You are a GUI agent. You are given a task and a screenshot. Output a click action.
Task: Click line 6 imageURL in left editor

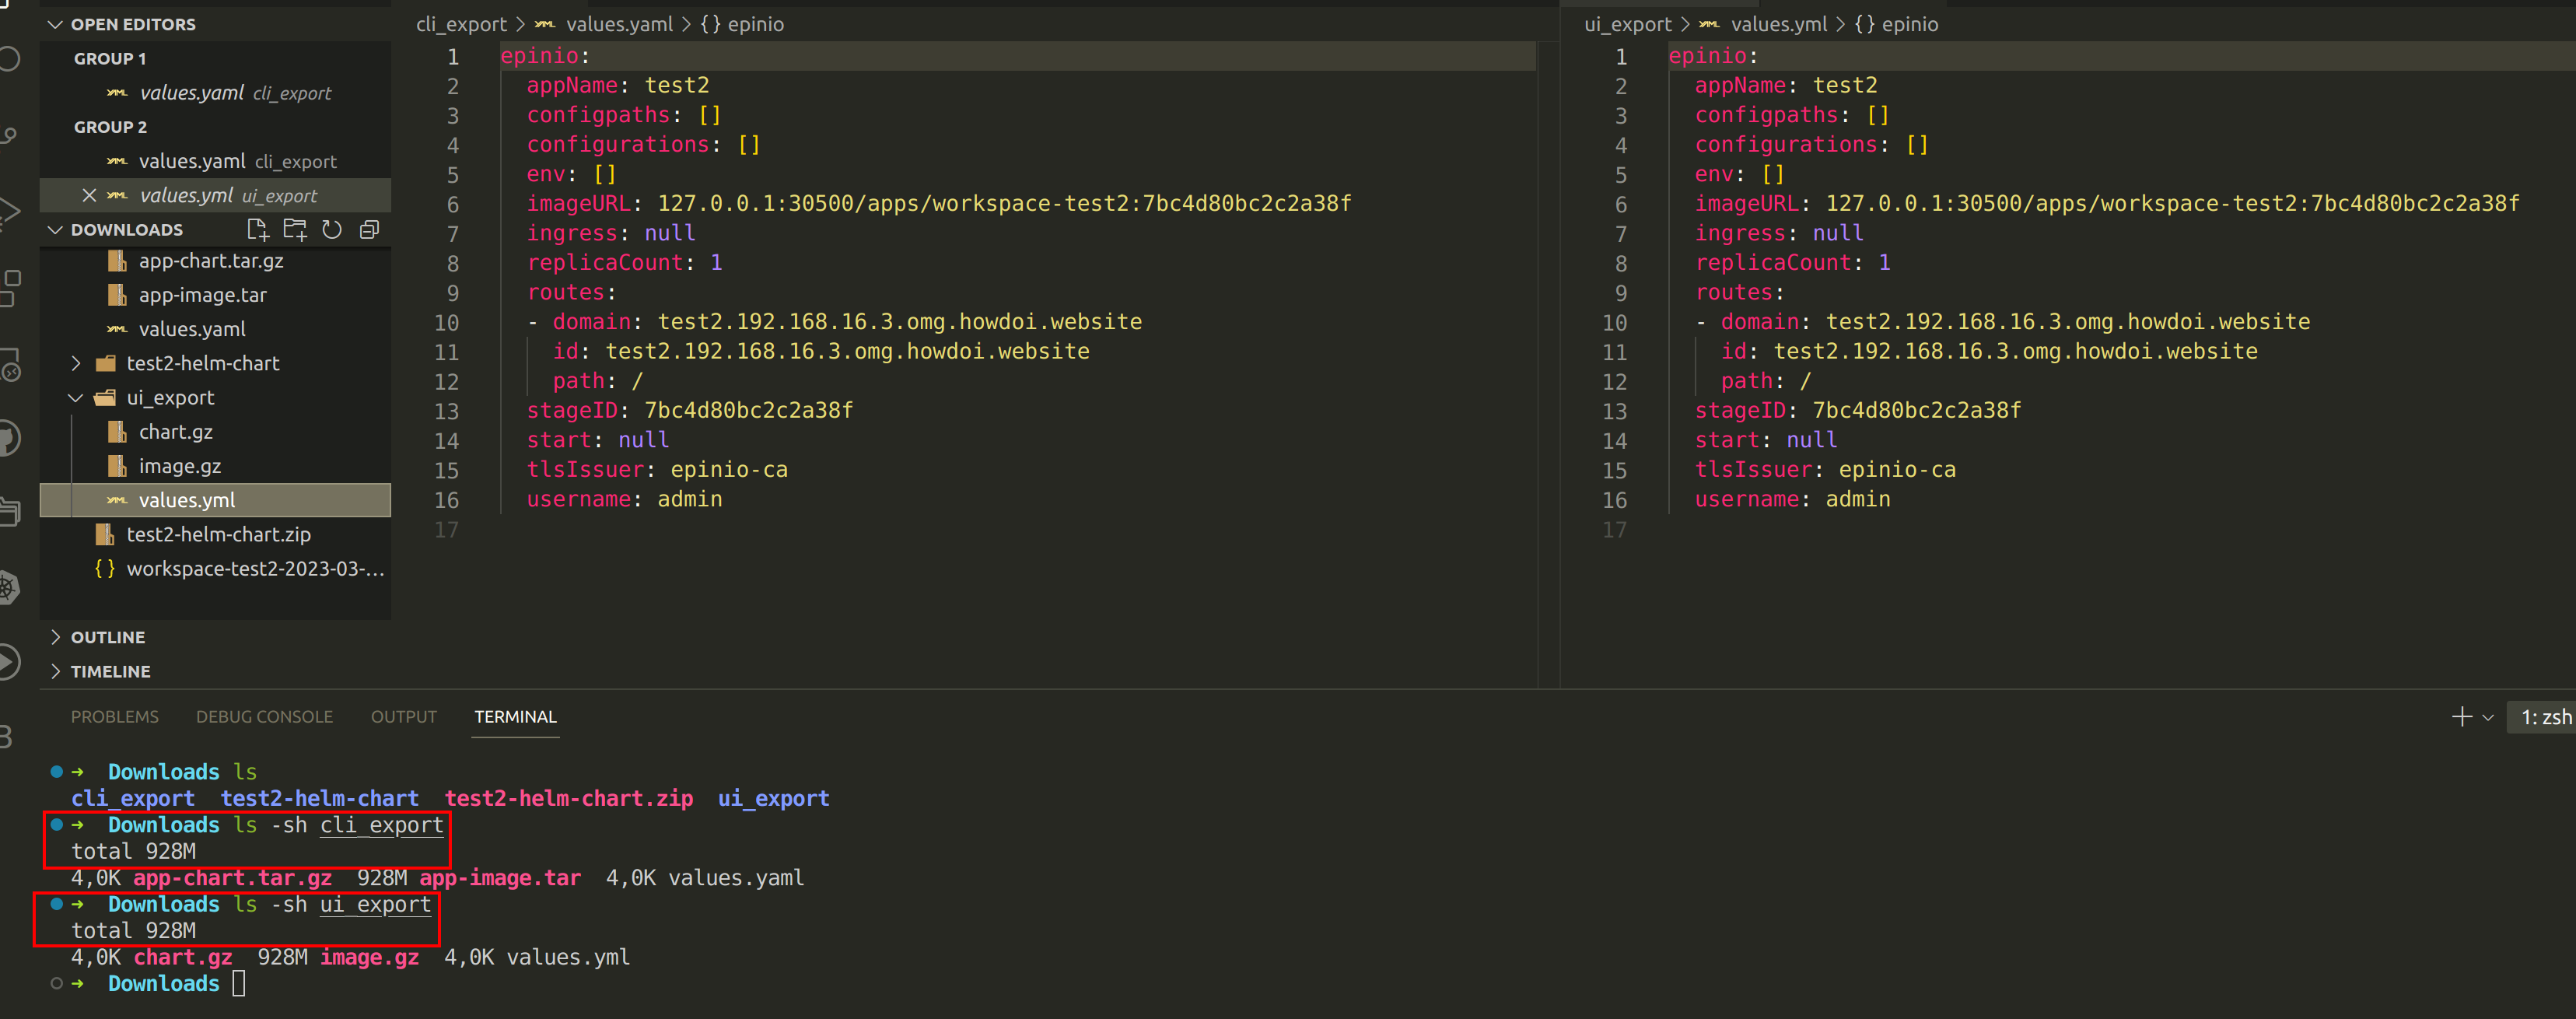[939, 204]
